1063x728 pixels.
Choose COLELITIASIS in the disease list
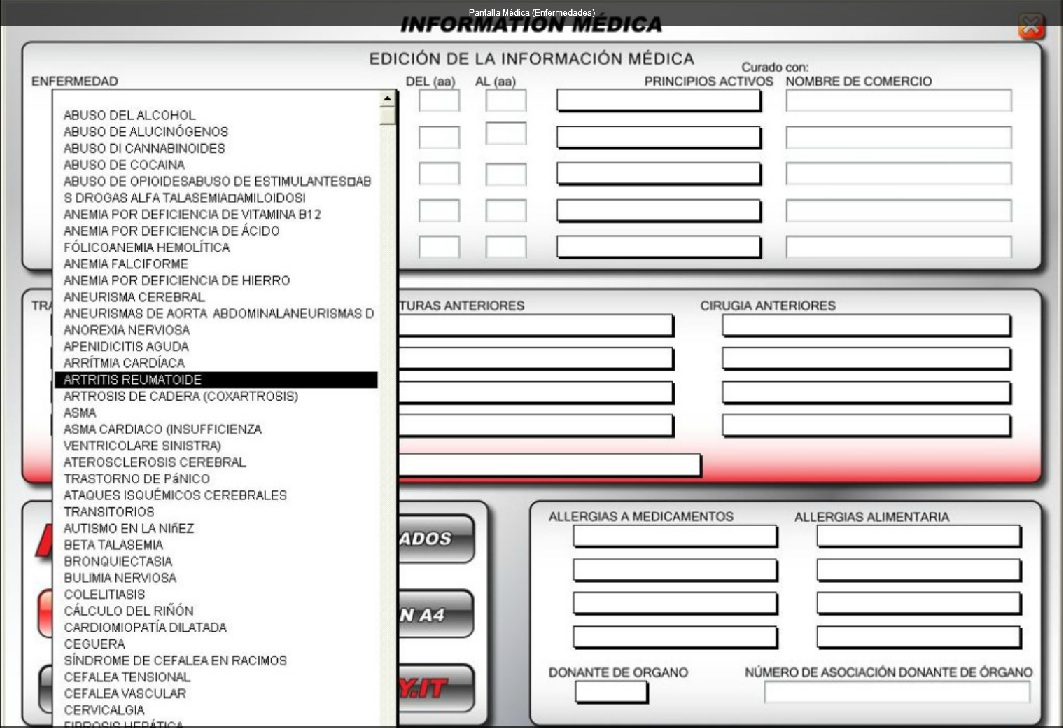(x=104, y=594)
